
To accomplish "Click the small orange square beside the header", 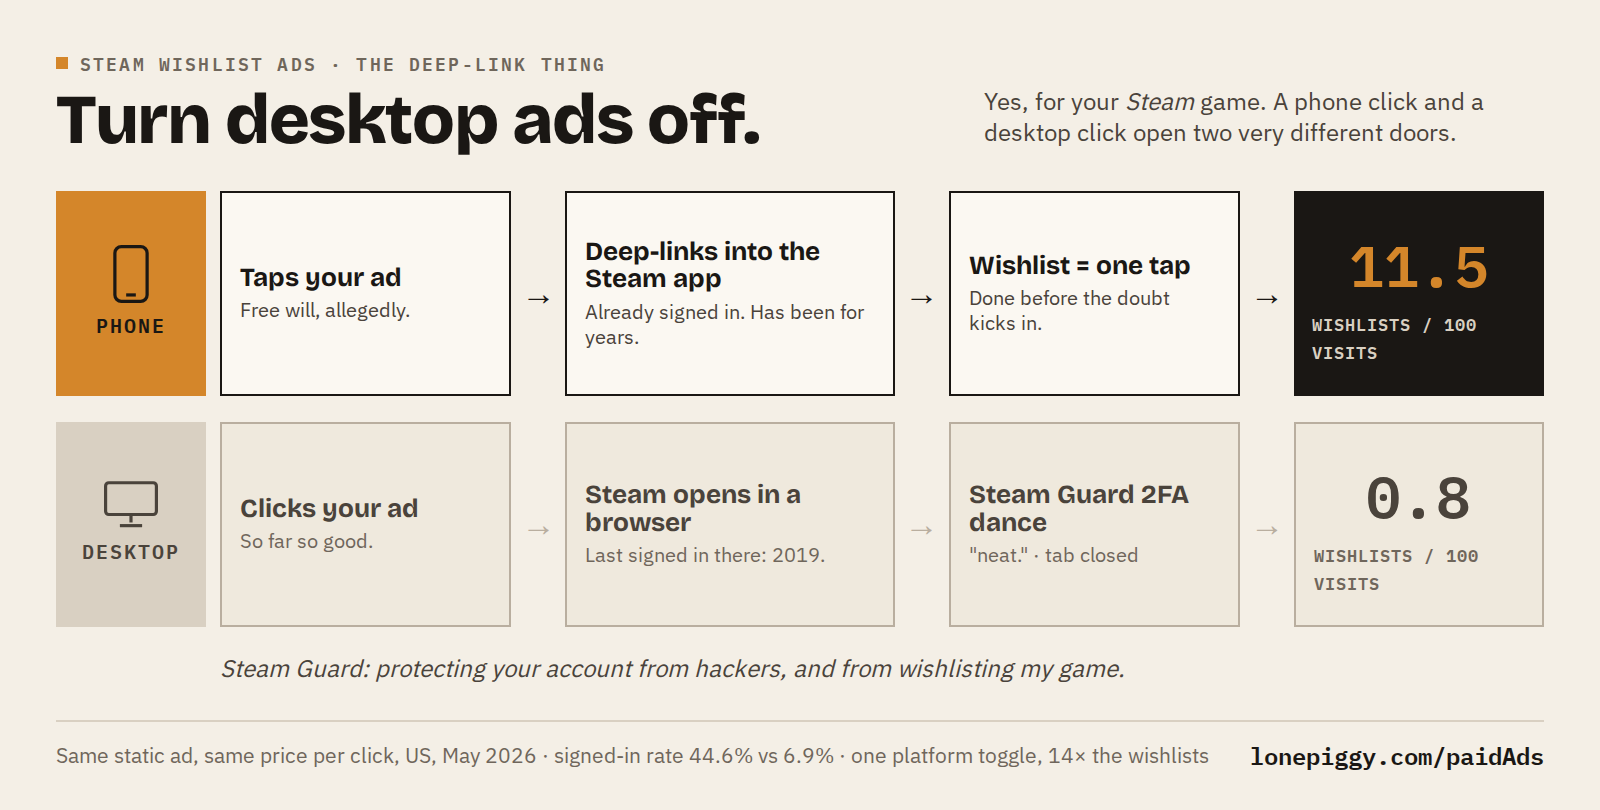I will (x=62, y=63).
